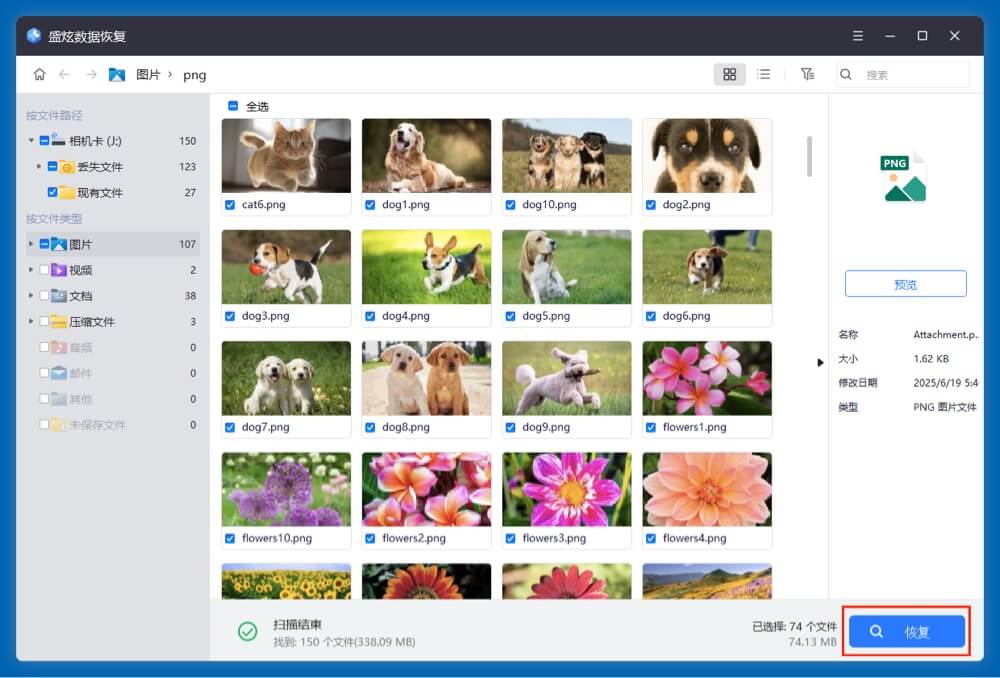Click the 预览 preview button
This screenshot has height=678, width=1000.
(x=905, y=284)
